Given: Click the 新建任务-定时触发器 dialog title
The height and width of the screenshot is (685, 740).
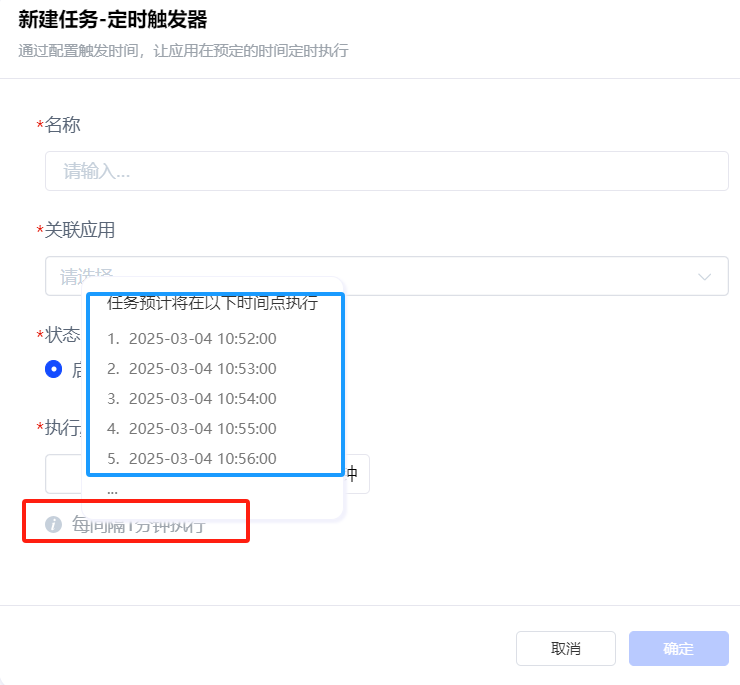Looking at the screenshot, I should pyautogui.click(x=119, y=18).
